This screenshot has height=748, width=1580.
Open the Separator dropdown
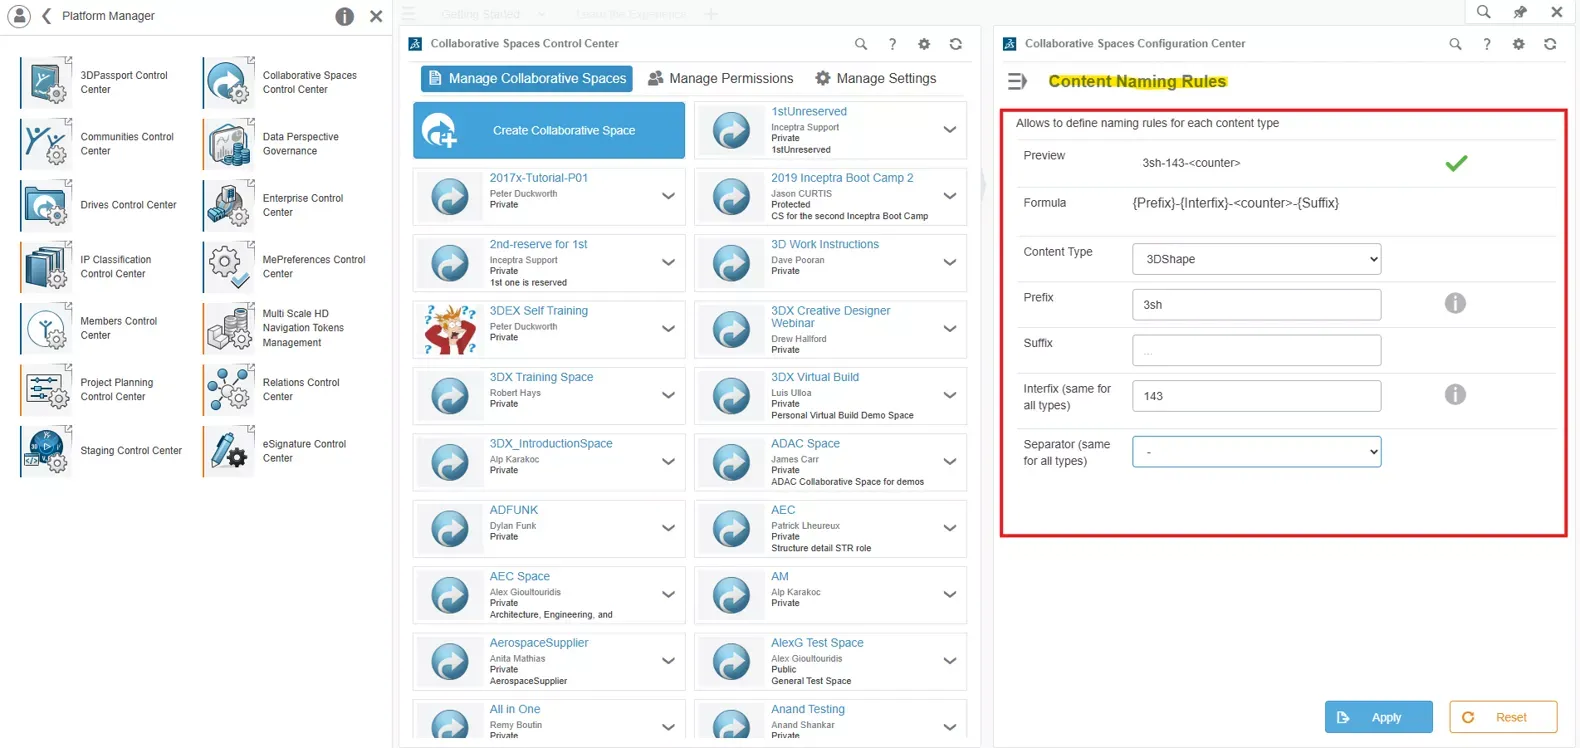(x=1256, y=452)
